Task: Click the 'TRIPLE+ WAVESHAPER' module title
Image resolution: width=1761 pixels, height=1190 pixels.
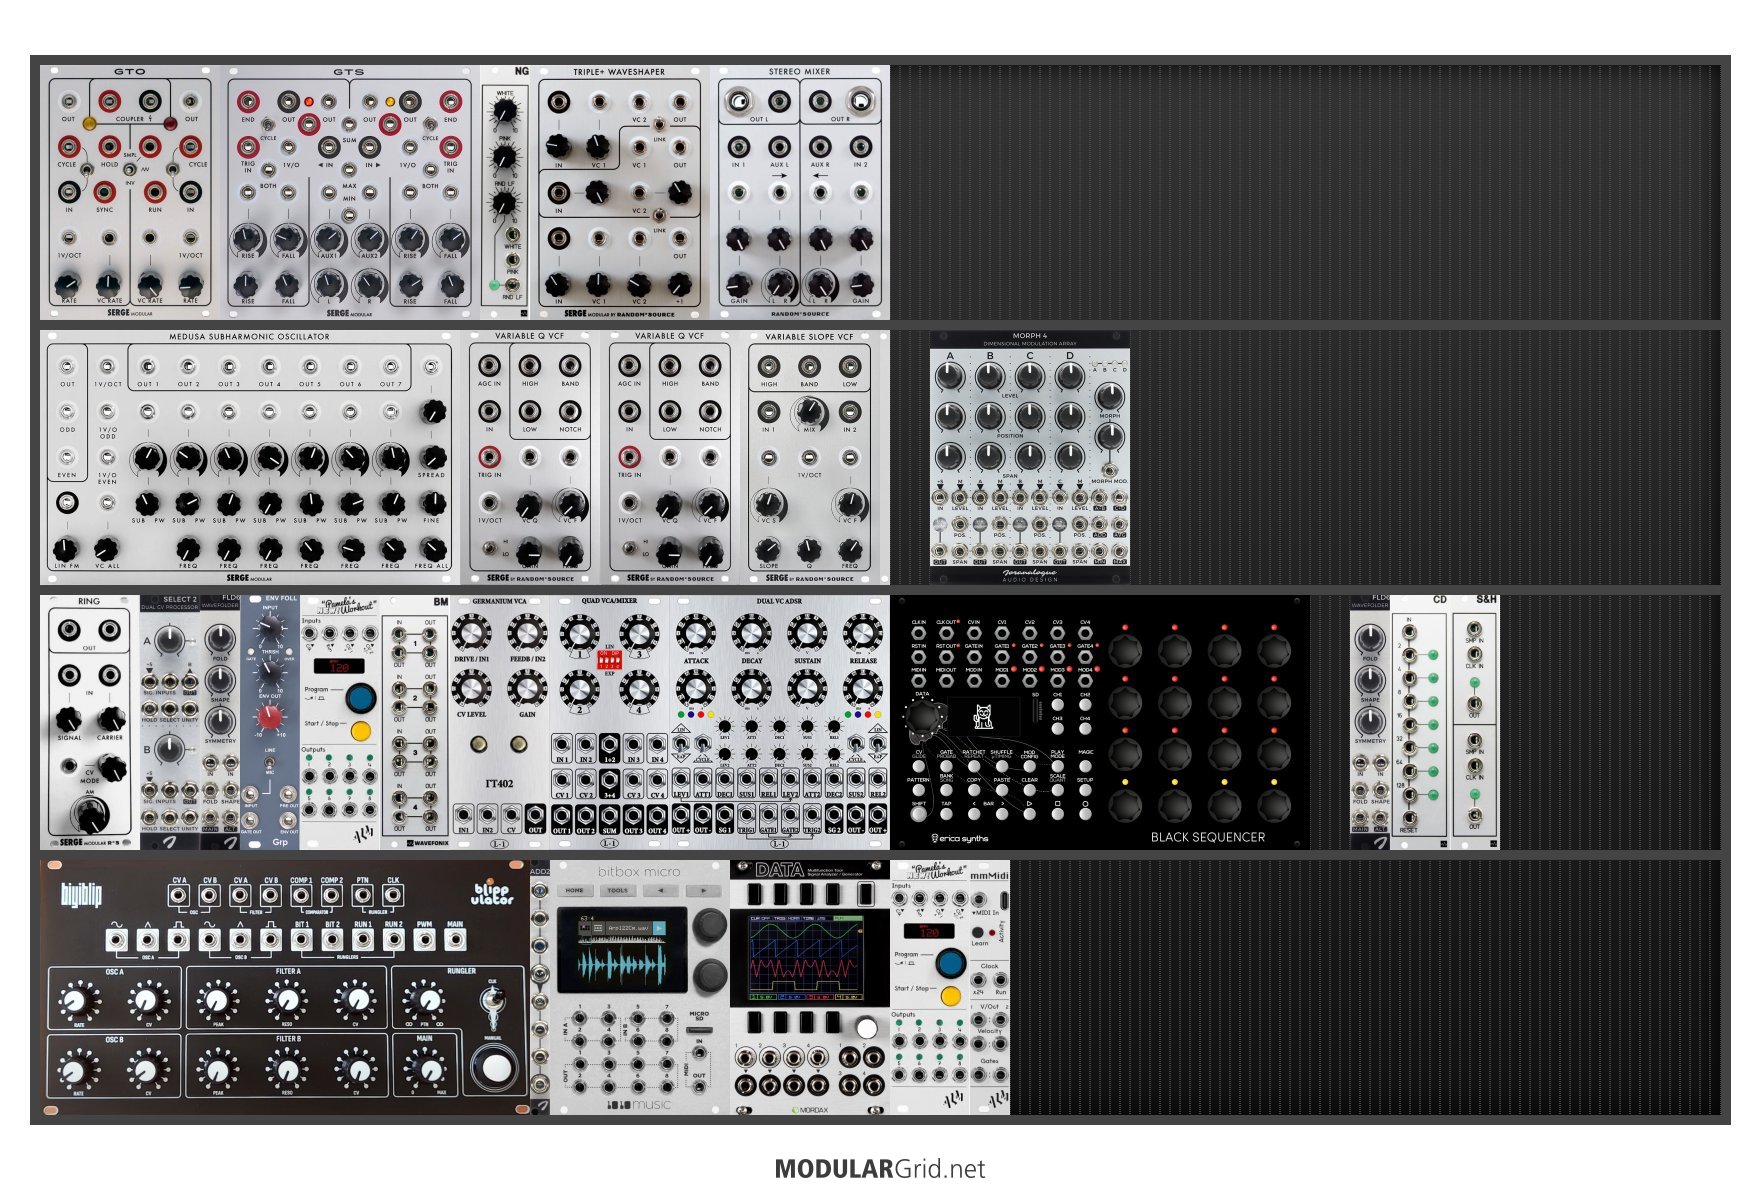Action: [x=619, y=72]
